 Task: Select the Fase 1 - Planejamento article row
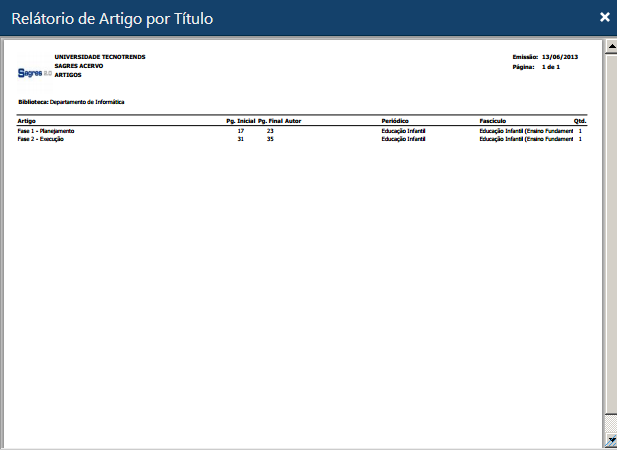pos(46,131)
